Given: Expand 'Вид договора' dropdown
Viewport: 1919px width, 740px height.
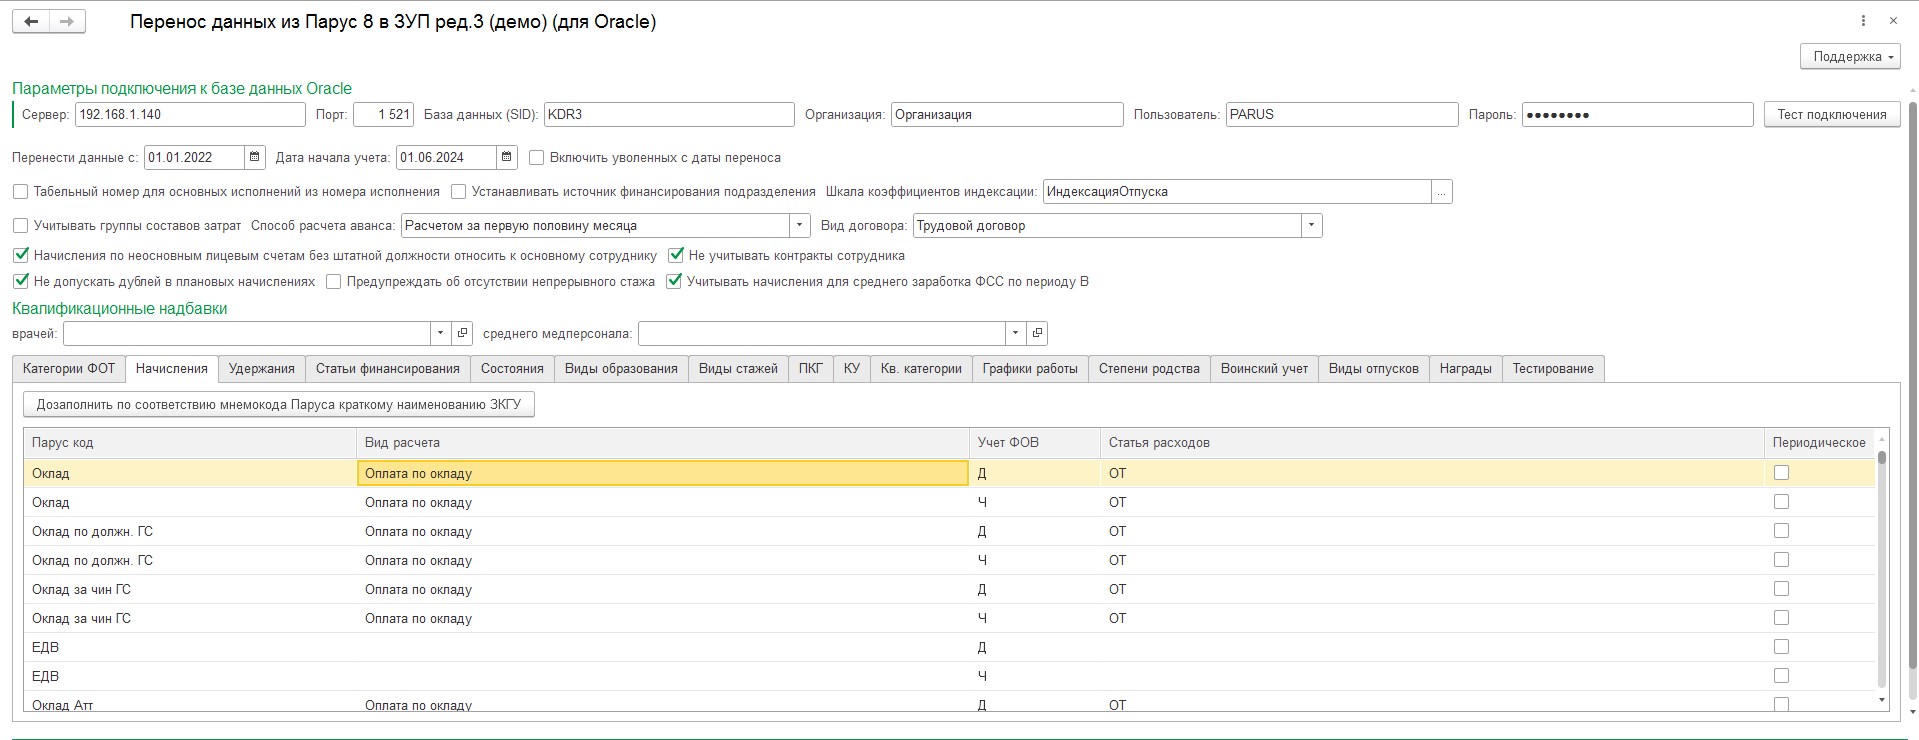Looking at the screenshot, I should 1312,226.
